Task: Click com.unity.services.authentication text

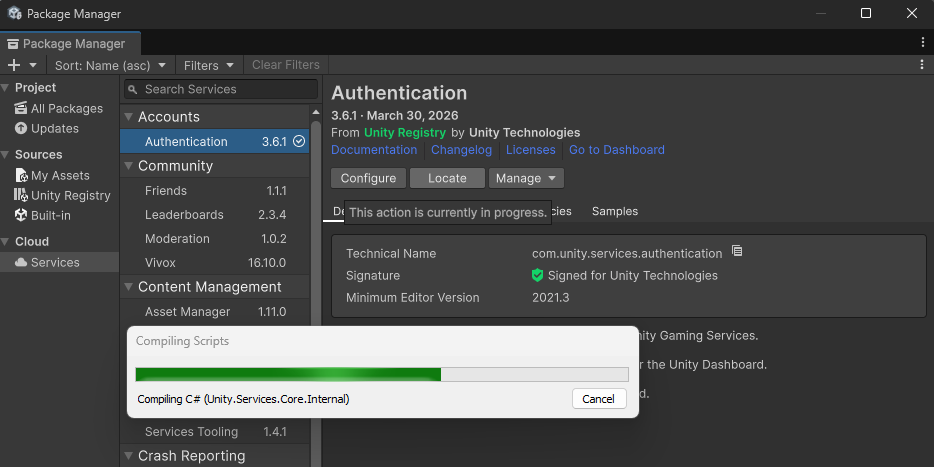Action: click(627, 254)
